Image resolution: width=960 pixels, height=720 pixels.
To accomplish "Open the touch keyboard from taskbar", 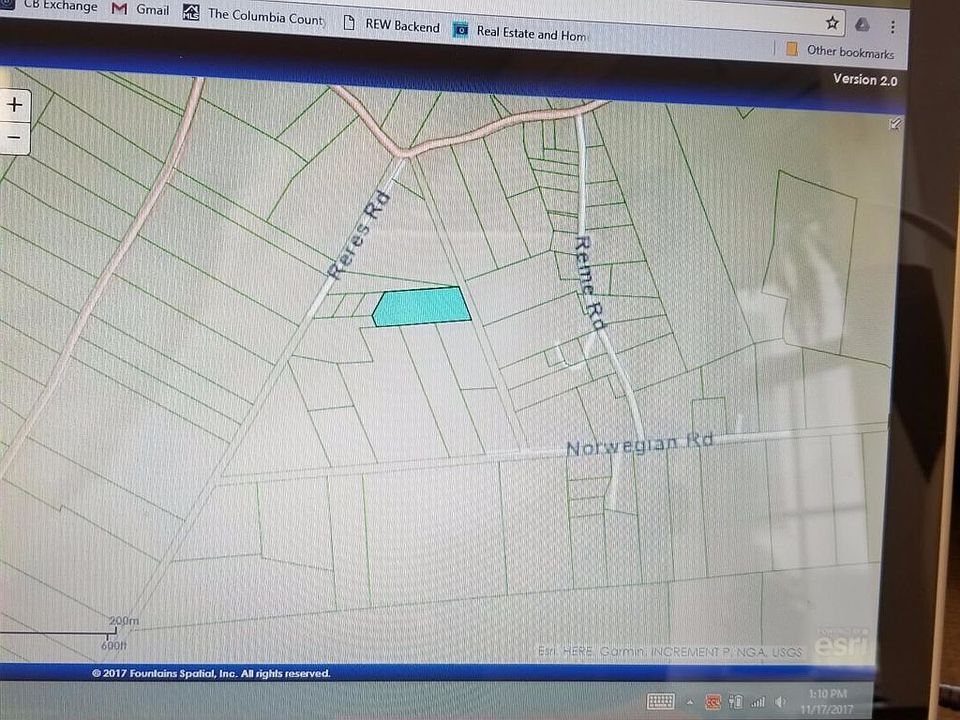I will (660, 701).
